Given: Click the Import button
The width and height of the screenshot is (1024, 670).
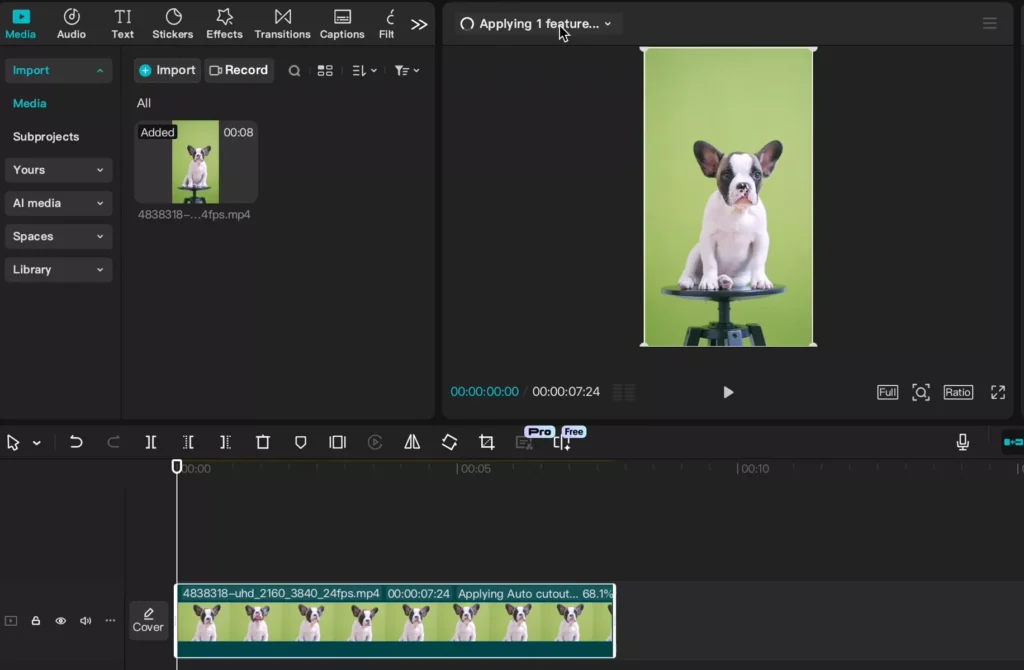Looking at the screenshot, I should pos(167,70).
